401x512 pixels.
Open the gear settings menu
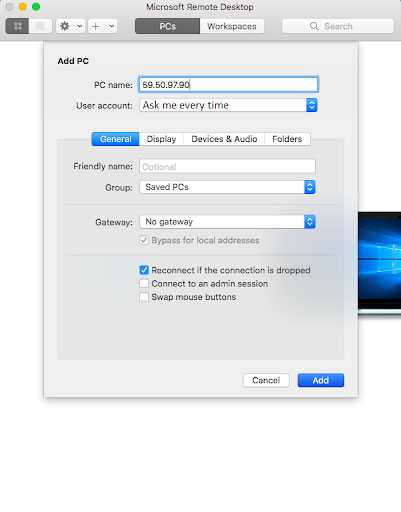65,26
